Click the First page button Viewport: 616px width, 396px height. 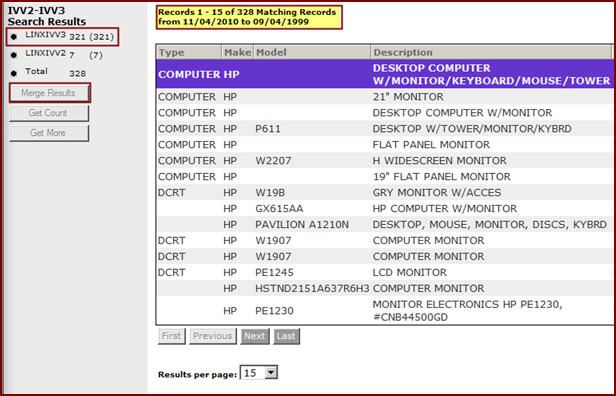click(x=172, y=336)
